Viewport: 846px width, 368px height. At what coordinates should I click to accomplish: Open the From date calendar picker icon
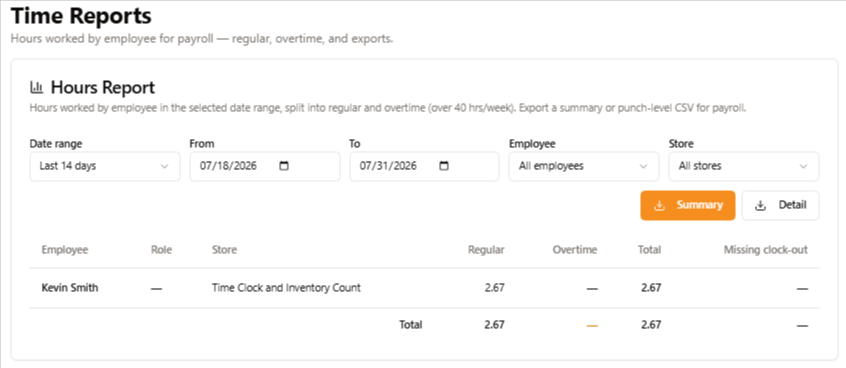pyautogui.click(x=284, y=166)
